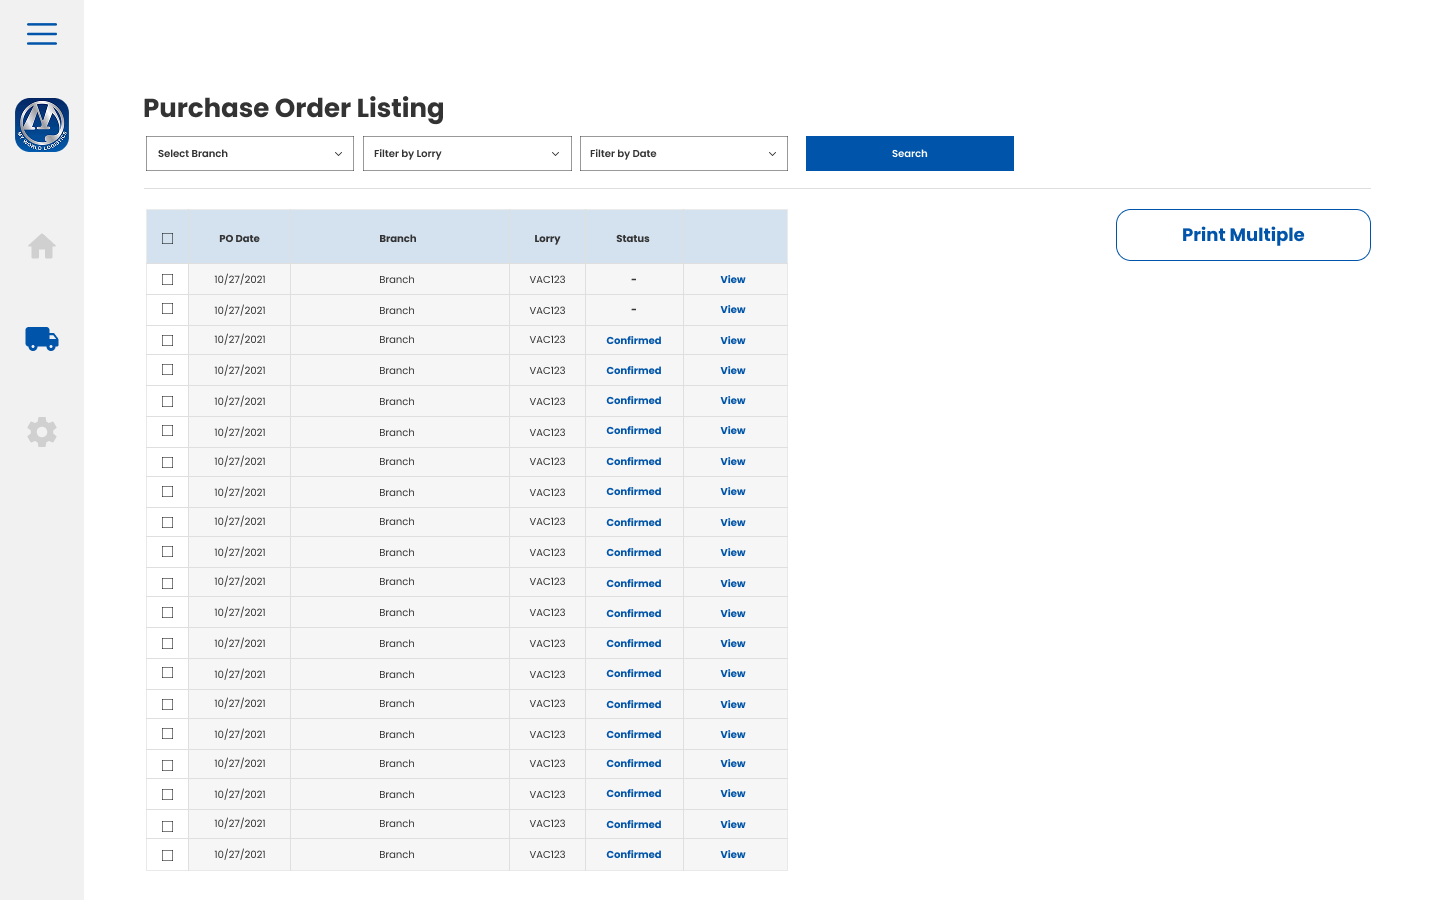
Task: Open View link of the bottommost table row
Action: [x=733, y=855]
